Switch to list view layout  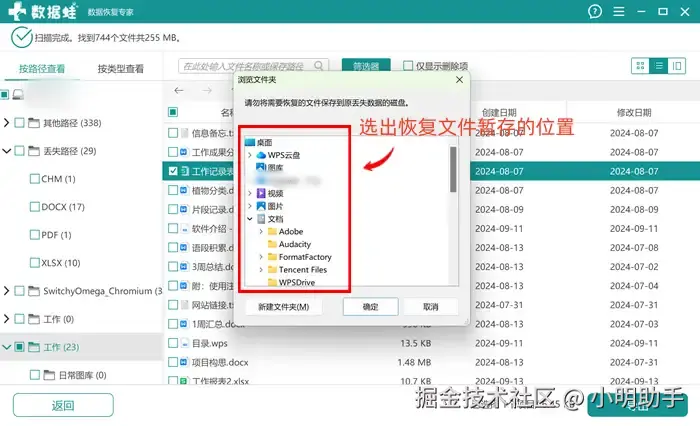[659, 66]
